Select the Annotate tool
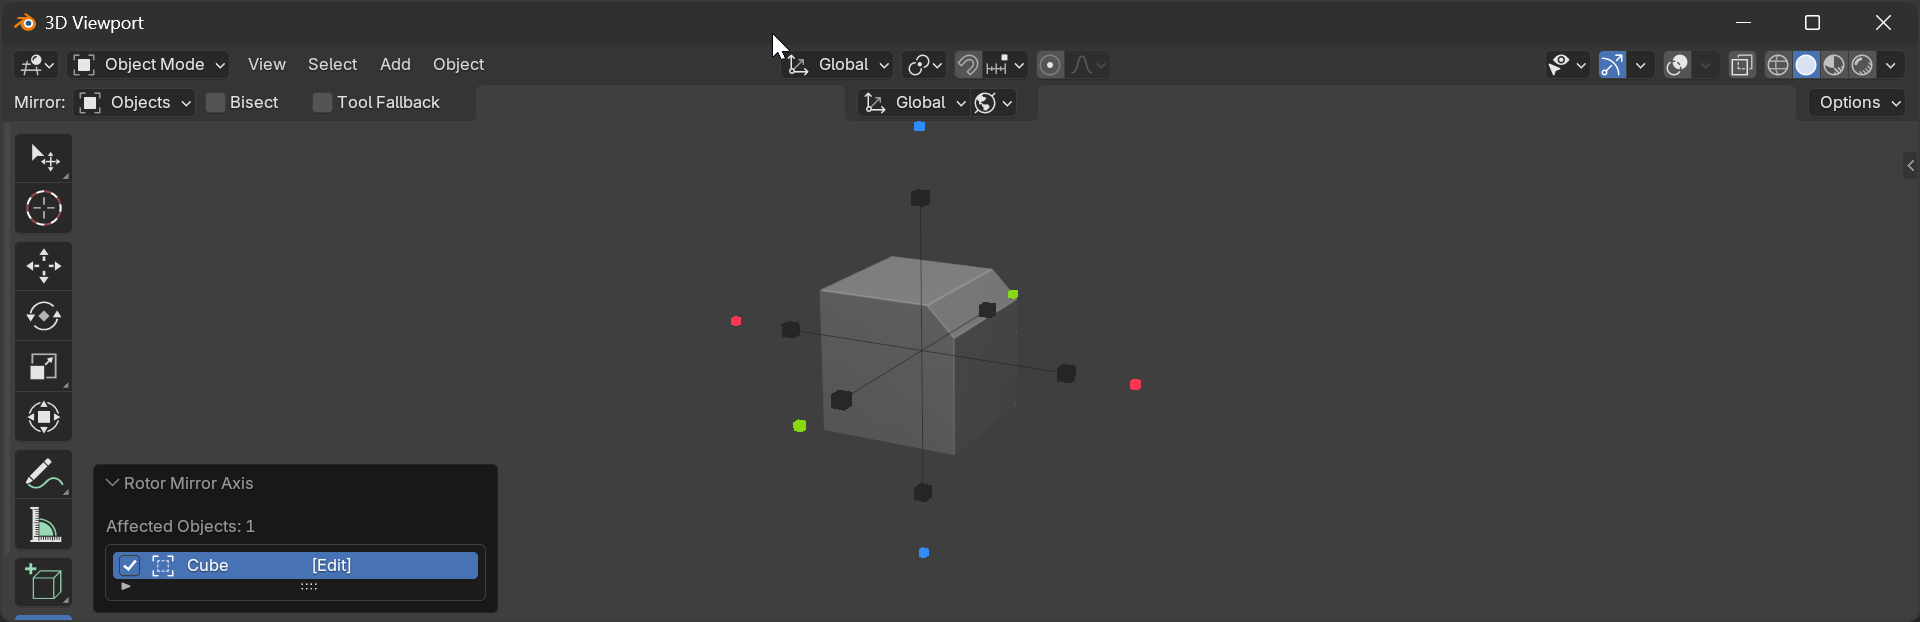1920x622 pixels. click(43, 474)
